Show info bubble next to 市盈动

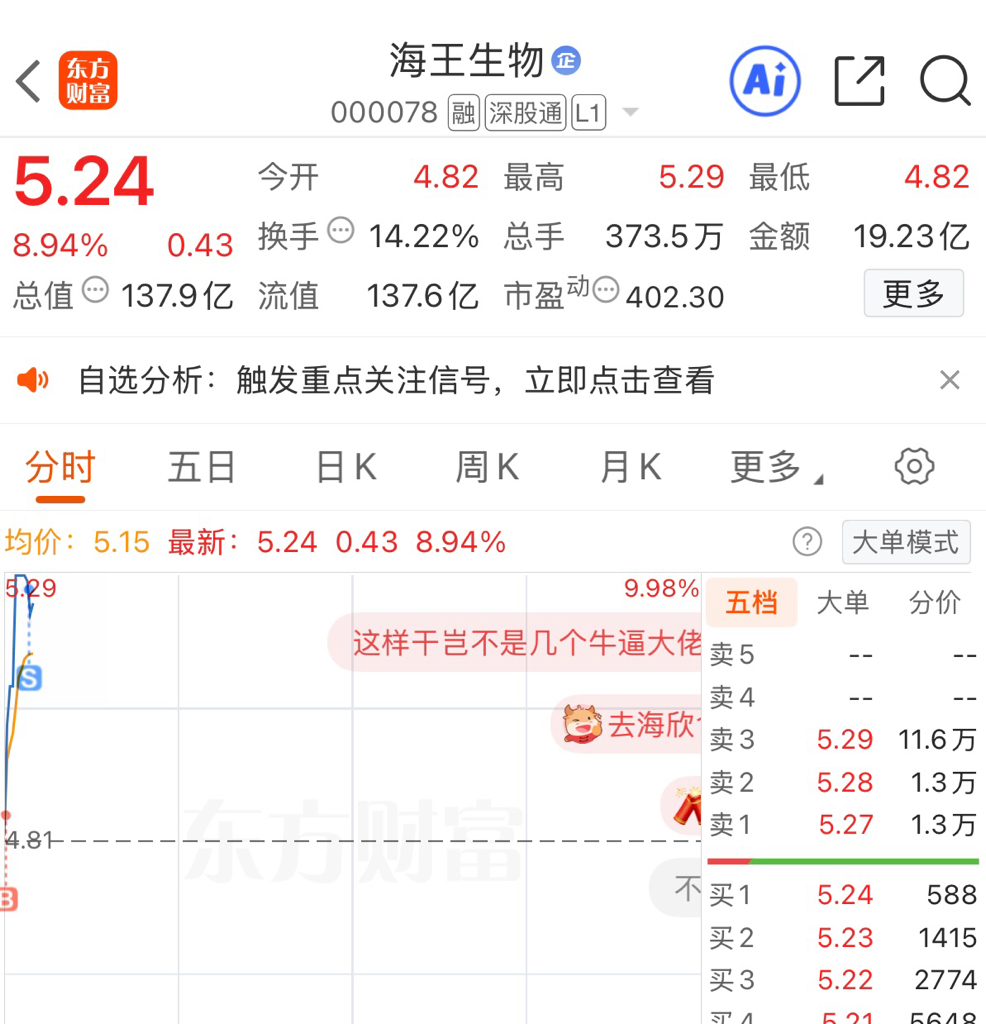tap(606, 289)
